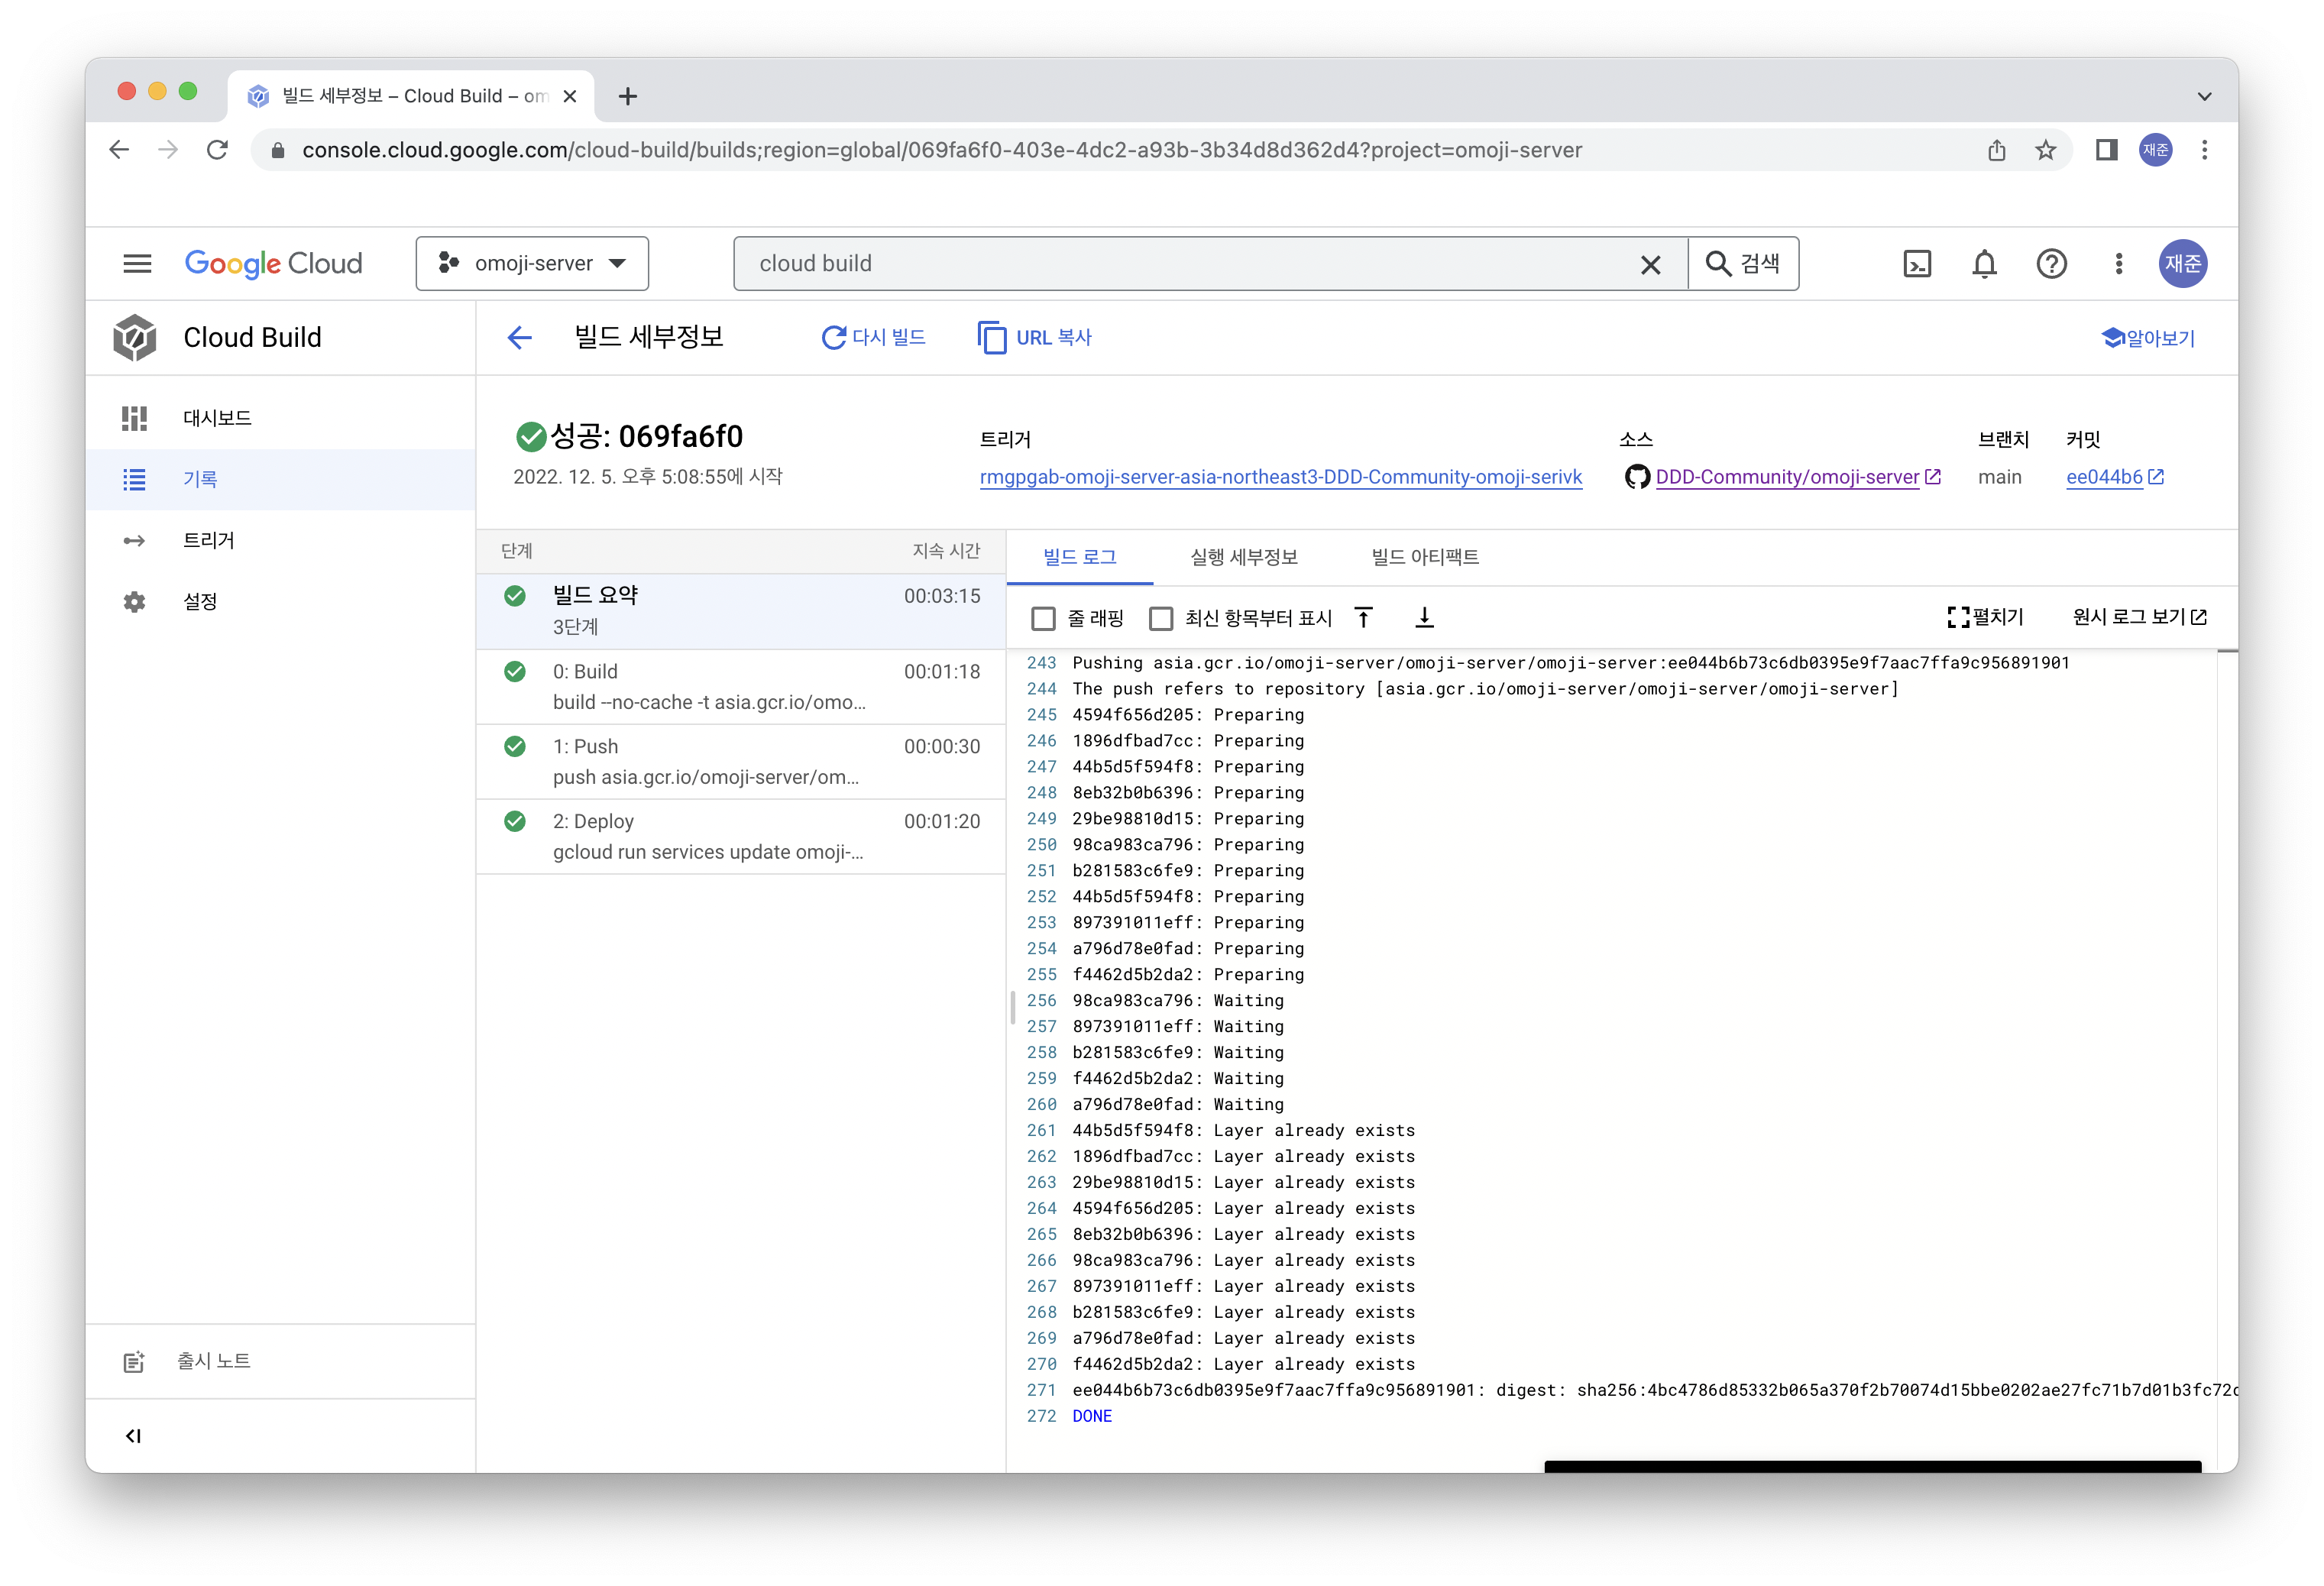The height and width of the screenshot is (1586, 2324).
Task: Clear the cloud build search text
Action: (x=1650, y=264)
